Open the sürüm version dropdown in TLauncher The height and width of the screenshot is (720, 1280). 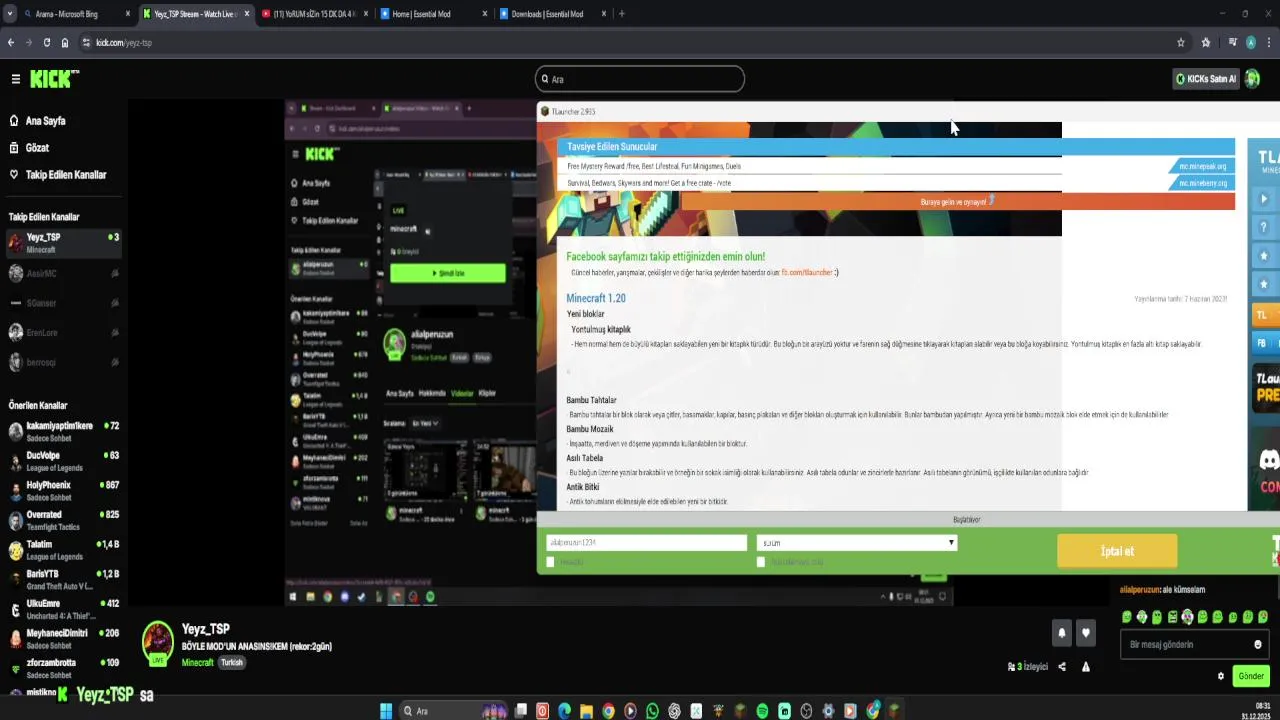click(857, 543)
